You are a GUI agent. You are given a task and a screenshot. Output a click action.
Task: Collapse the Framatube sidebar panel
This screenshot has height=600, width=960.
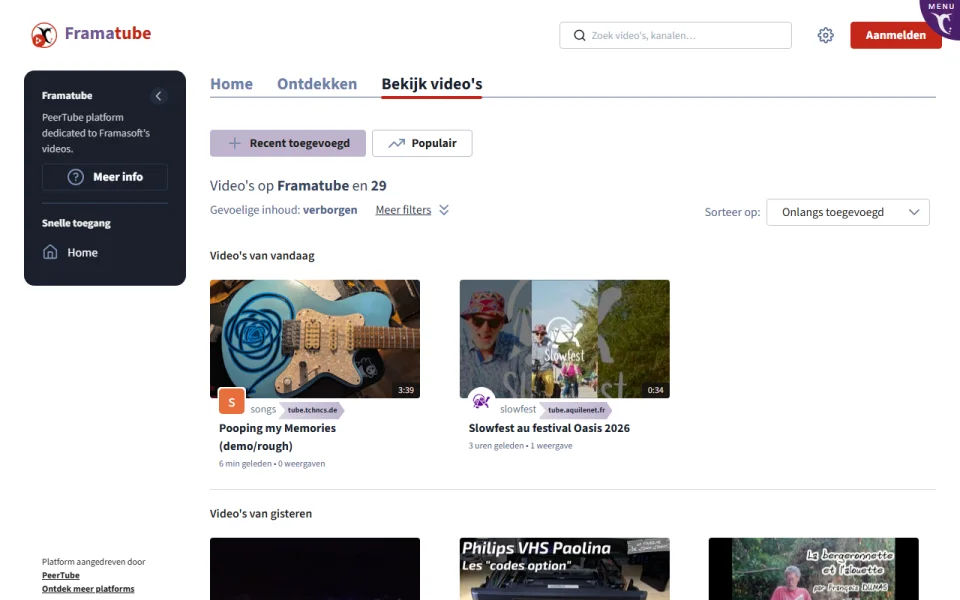click(159, 96)
